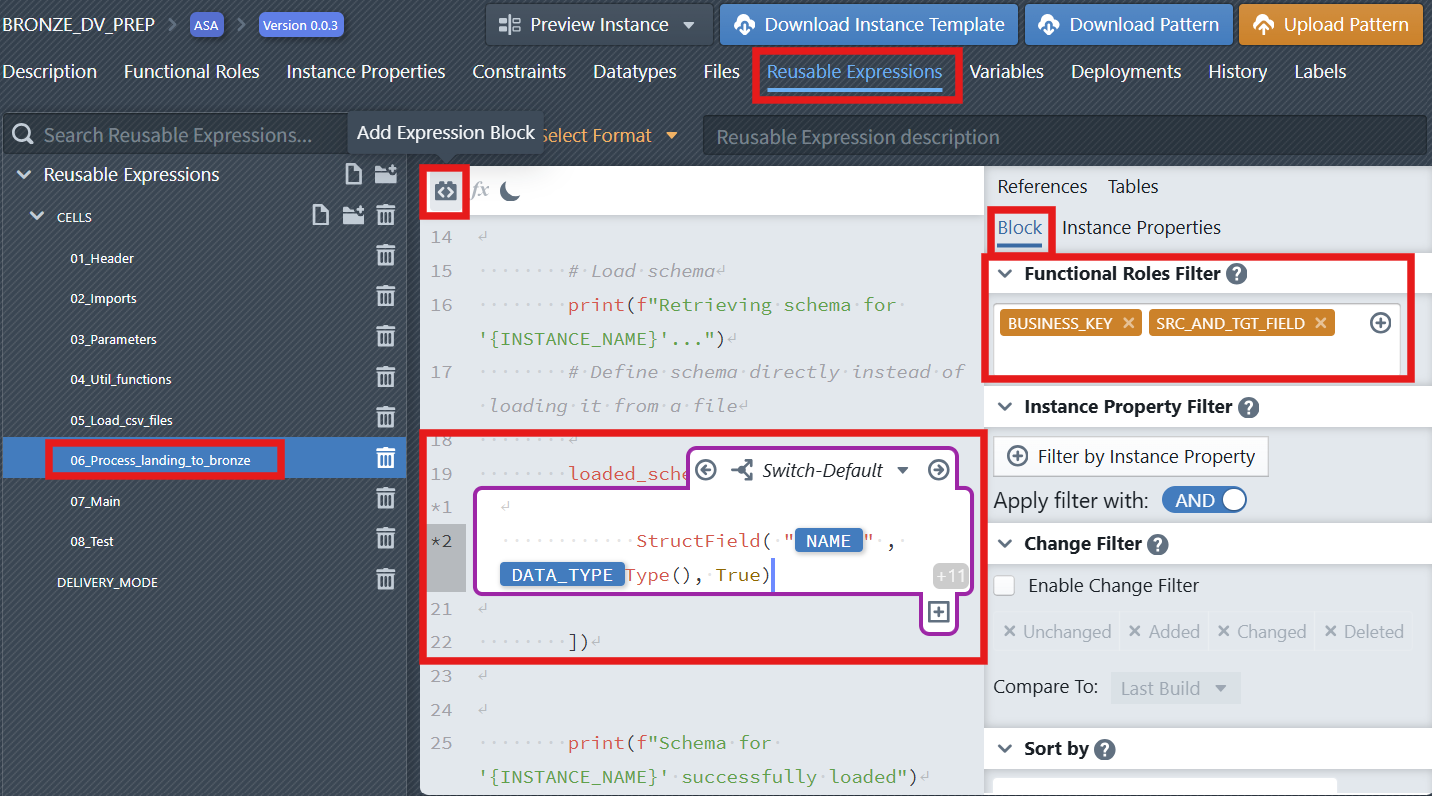Click the Add Expression Block icon
The height and width of the screenshot is (796, 1432).
click(x=445, y=190)
